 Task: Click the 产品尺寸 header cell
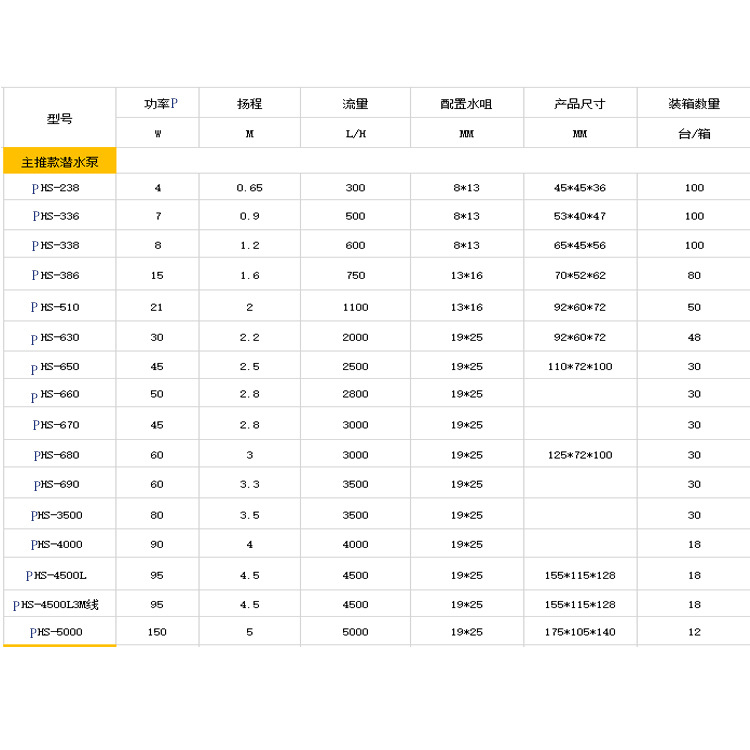(x=580, y=103)
